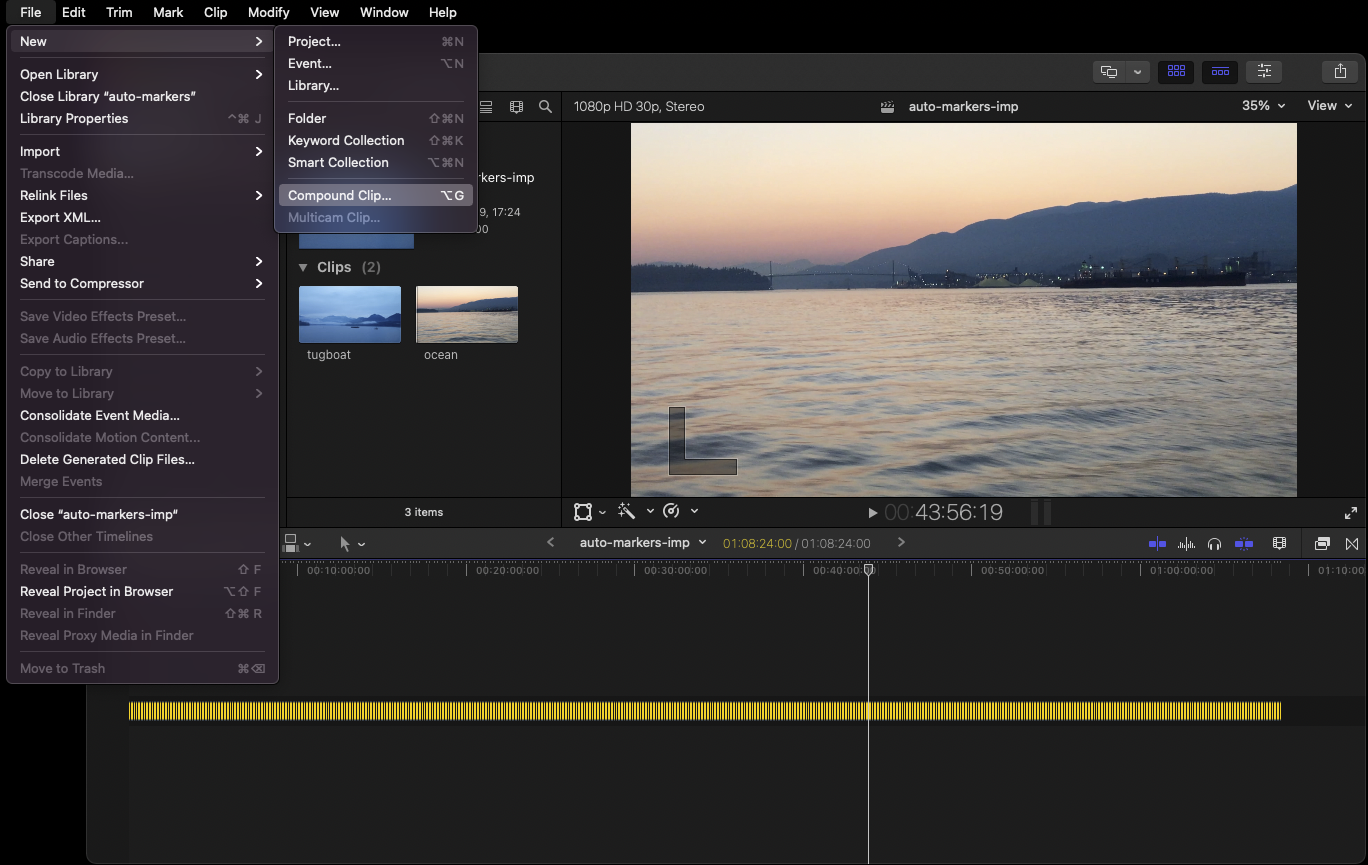The height and width of the screenshot is (865, 1368).
Task: Click Export XML in File menu
Action: [x=60, y=218]
